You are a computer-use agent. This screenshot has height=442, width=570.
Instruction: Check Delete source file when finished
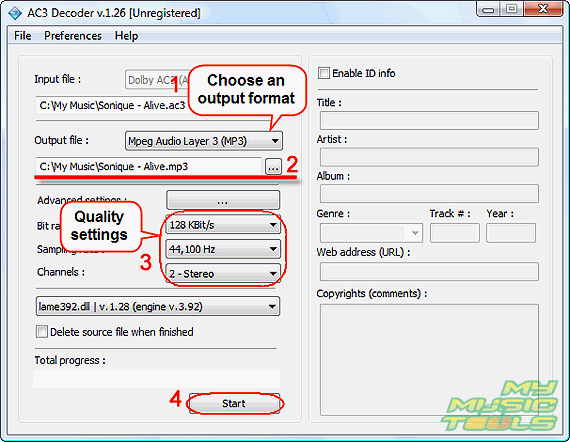[x=42, y=332]
